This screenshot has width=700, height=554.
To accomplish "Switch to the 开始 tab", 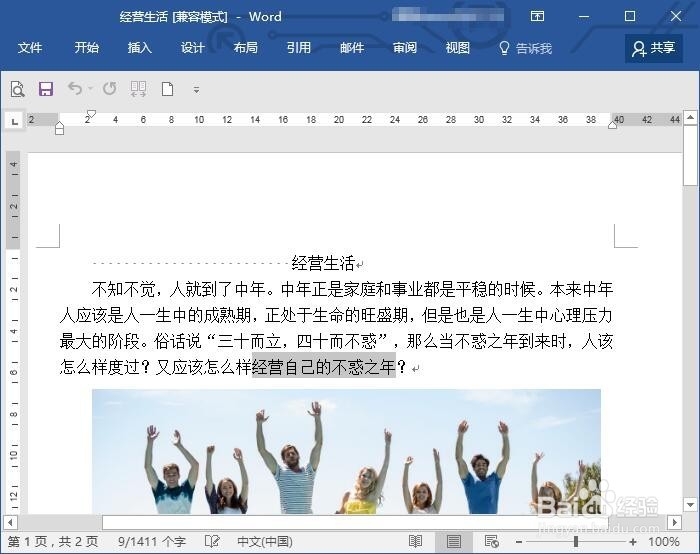I will click(87, 47).
